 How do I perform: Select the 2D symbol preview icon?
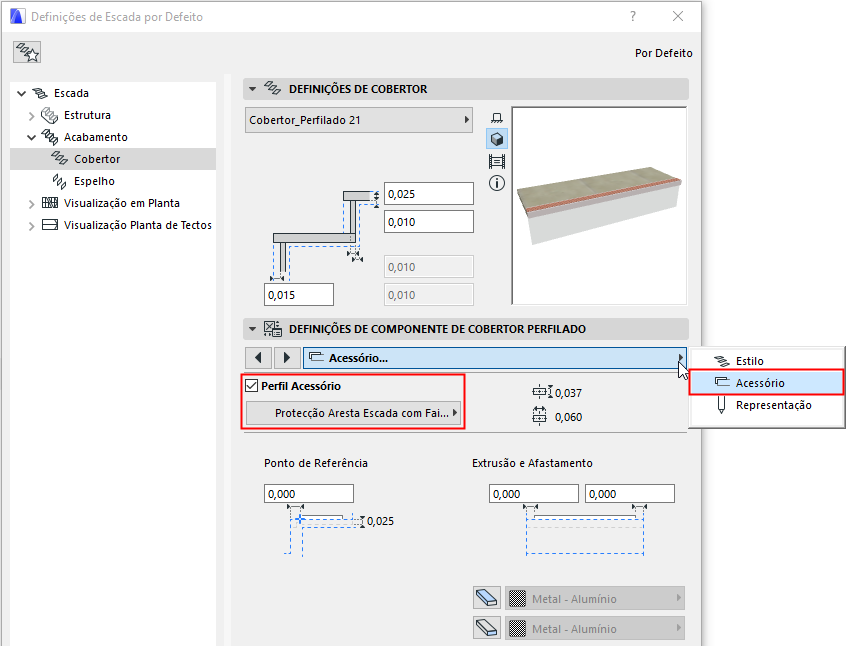click(x=497, y=118)
